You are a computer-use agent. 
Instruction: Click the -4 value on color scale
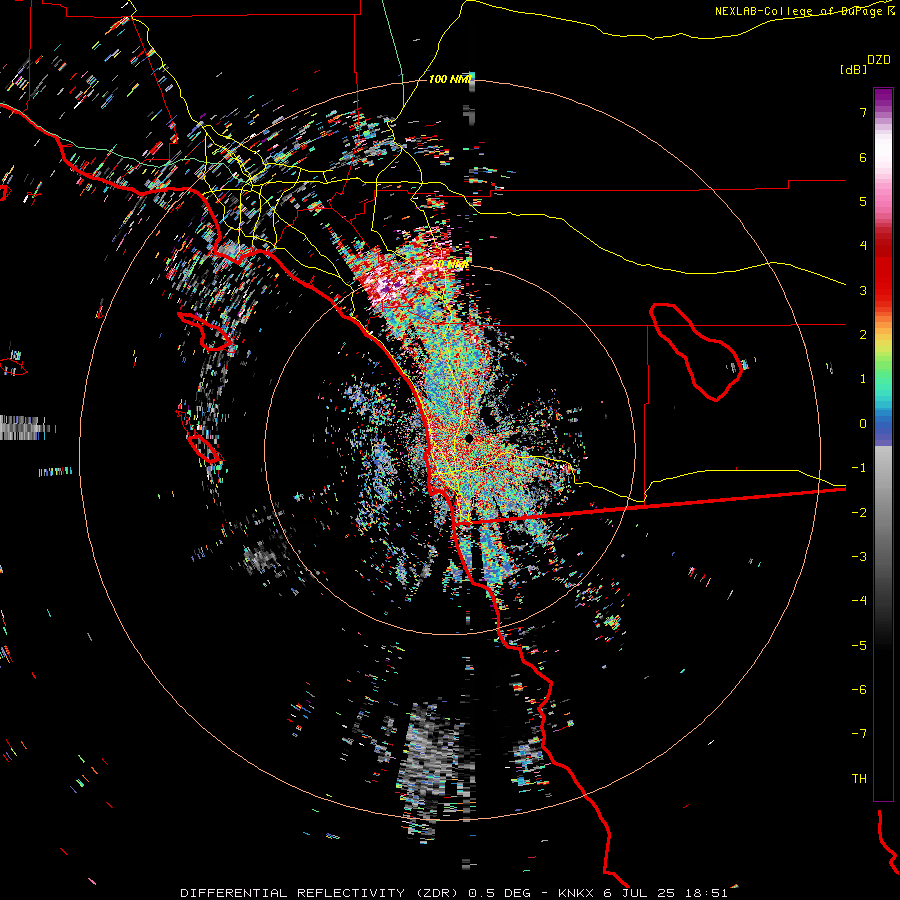pos(859,601)
